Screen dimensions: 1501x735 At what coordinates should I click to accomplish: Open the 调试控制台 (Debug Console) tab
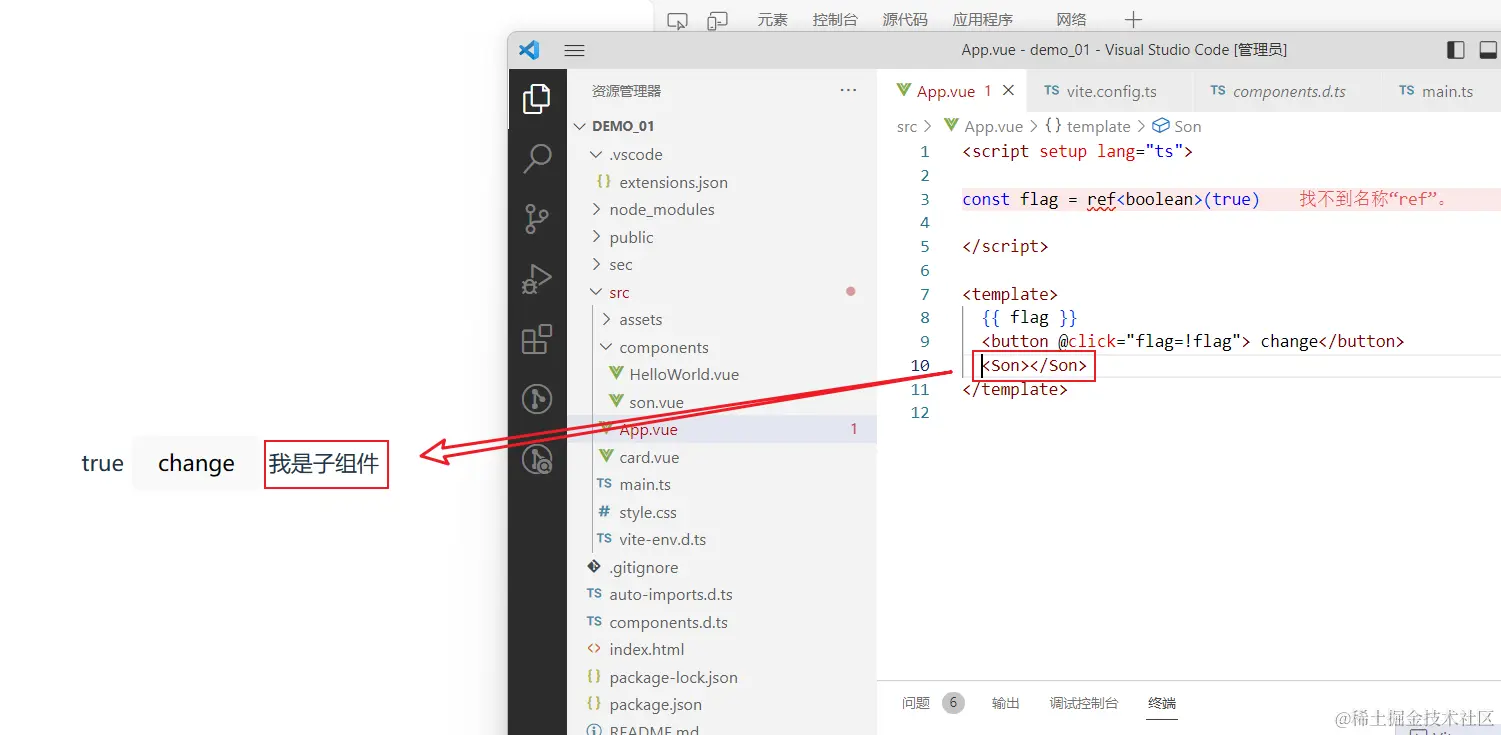point(1084,703)
